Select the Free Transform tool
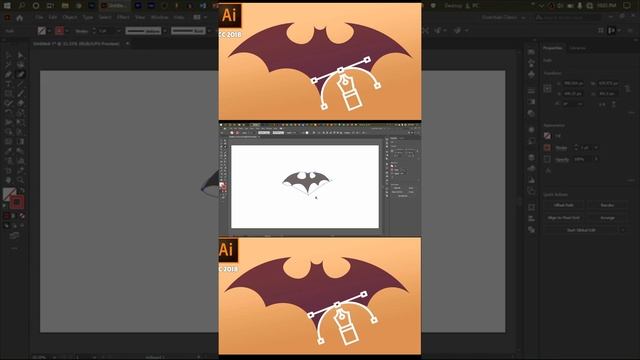Viewport: 640px width, 360px height. tap(20, 122)
